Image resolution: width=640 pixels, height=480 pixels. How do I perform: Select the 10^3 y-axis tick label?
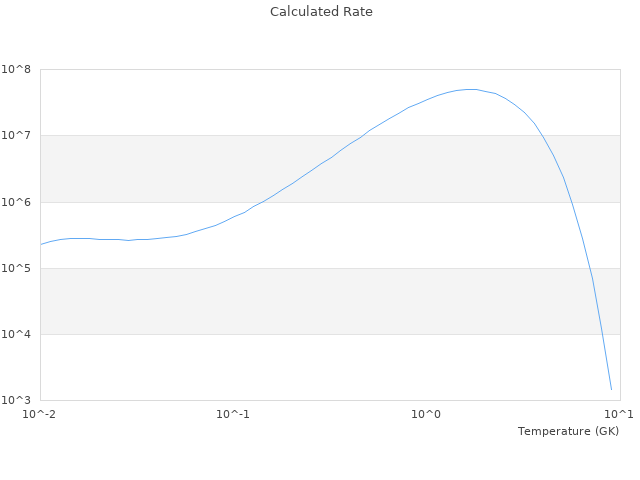coord(16,400)
